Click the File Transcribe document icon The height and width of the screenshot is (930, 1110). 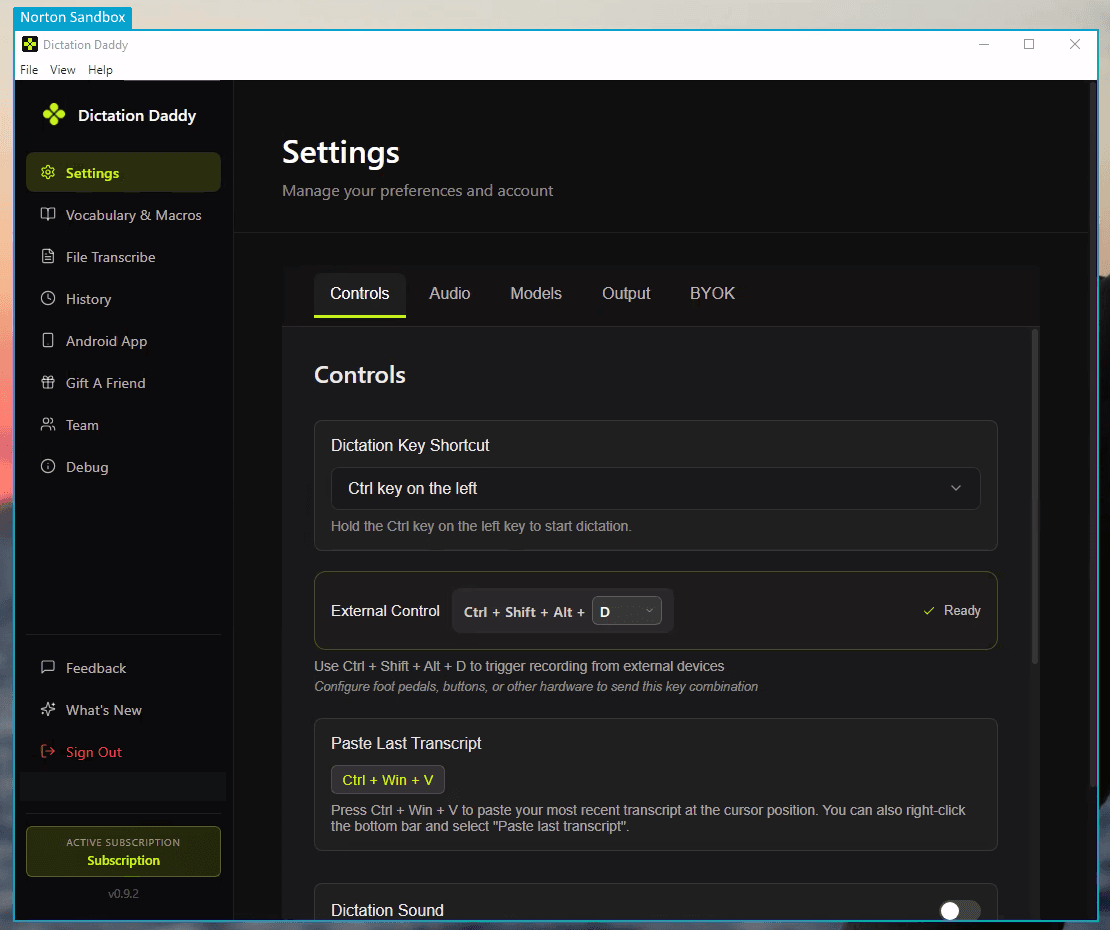tap(47, 256)
